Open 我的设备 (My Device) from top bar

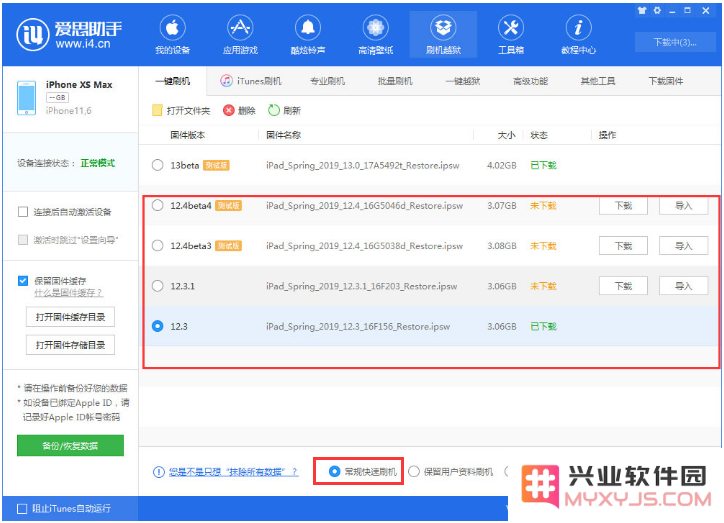click(x=172, y=35)
